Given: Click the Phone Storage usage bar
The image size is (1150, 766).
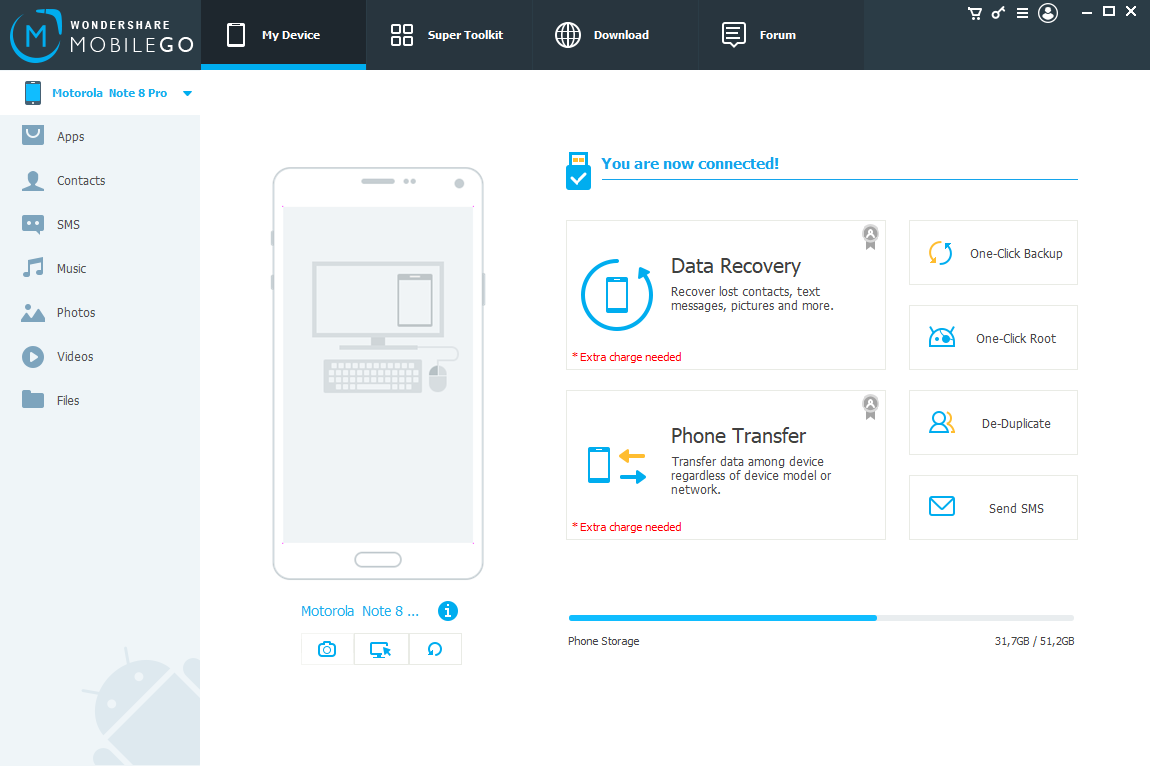Looking at the screenshot, I should (821, 618).
